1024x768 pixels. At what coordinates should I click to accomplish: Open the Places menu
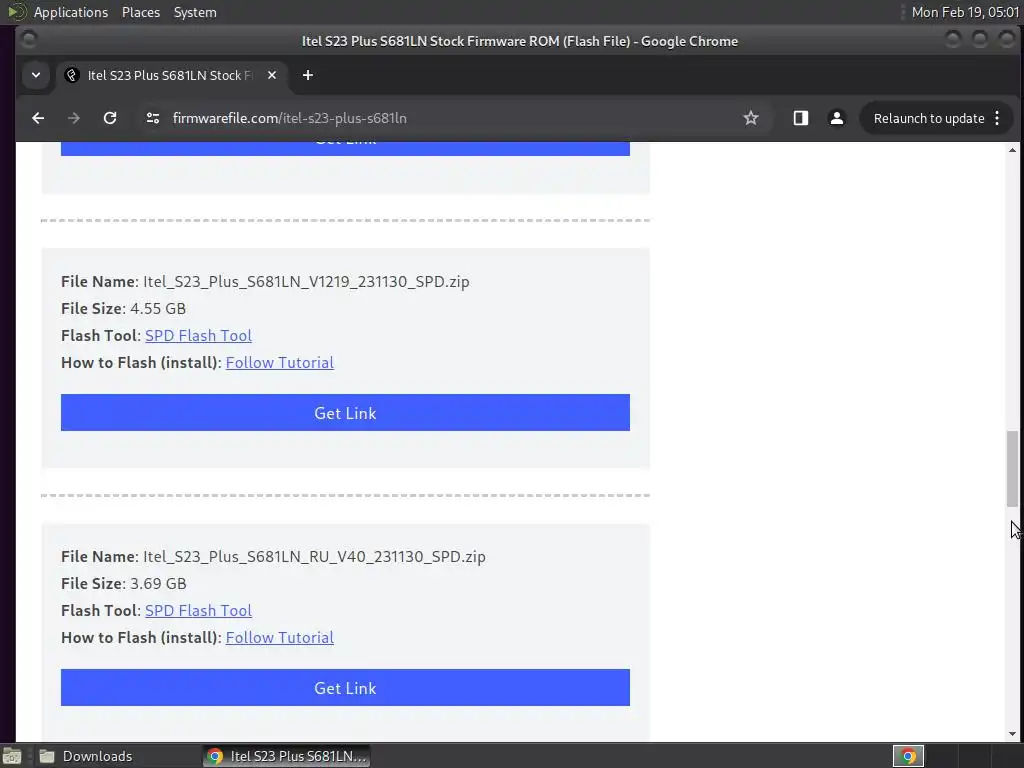tap(141, 12)
